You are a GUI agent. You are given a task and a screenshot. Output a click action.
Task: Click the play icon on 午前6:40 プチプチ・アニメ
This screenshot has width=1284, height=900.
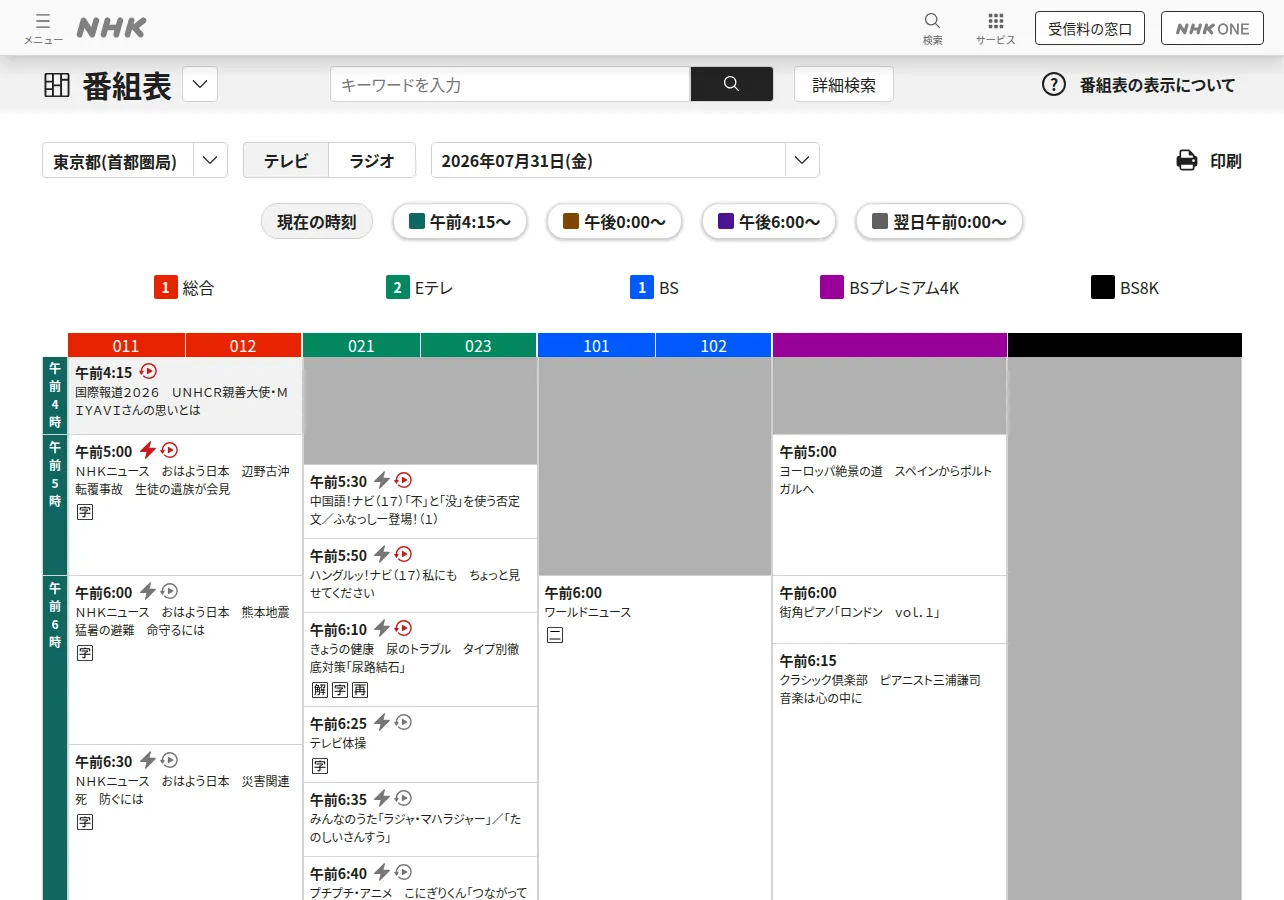pyautogui.click(x=403, y=872)
